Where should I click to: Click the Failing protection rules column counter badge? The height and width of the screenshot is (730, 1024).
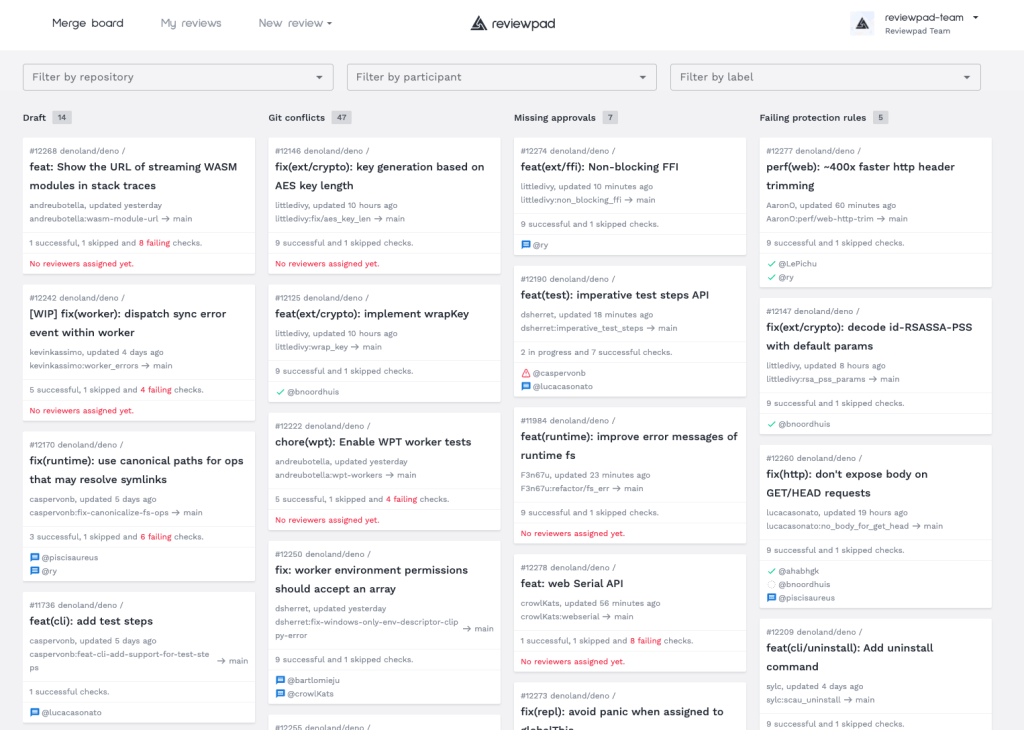click(879, 117)
